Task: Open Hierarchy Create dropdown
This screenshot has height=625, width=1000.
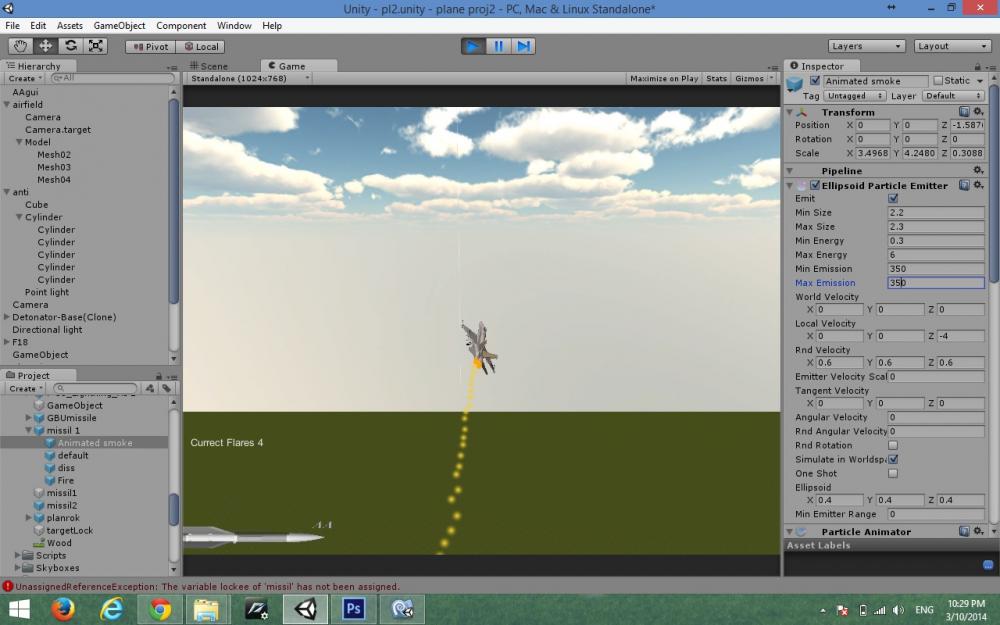Action: [25, 78]
